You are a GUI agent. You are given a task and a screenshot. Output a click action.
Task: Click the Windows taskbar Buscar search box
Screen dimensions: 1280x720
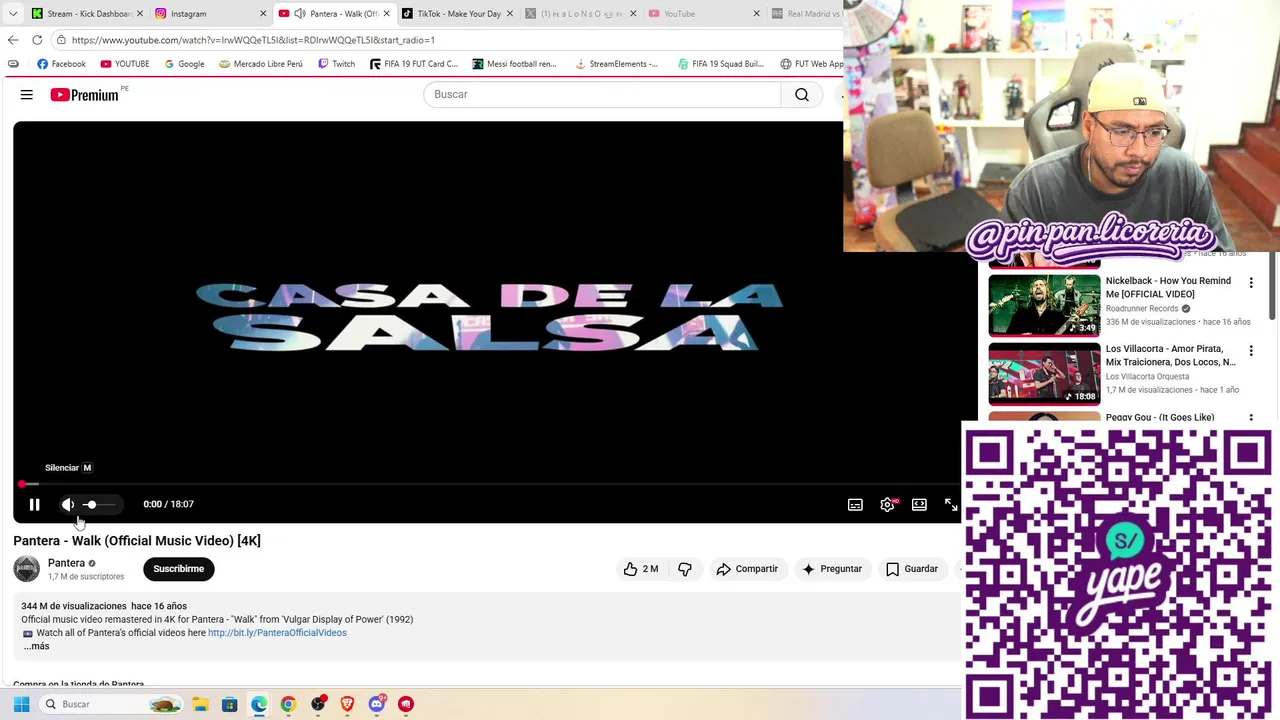(x=113, y=704)
